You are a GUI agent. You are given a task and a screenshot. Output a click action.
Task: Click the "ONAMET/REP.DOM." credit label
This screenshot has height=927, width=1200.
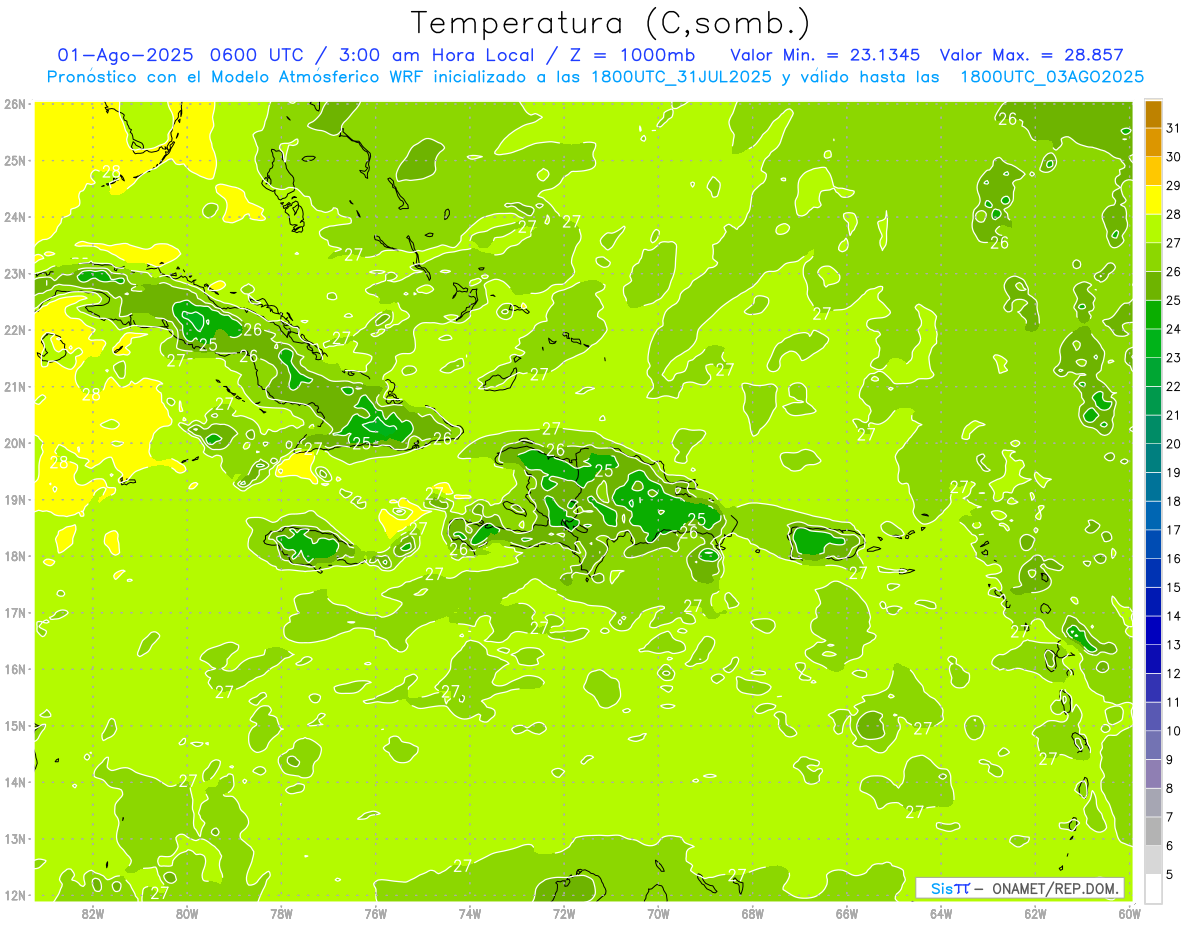[x=1056, y=888]
